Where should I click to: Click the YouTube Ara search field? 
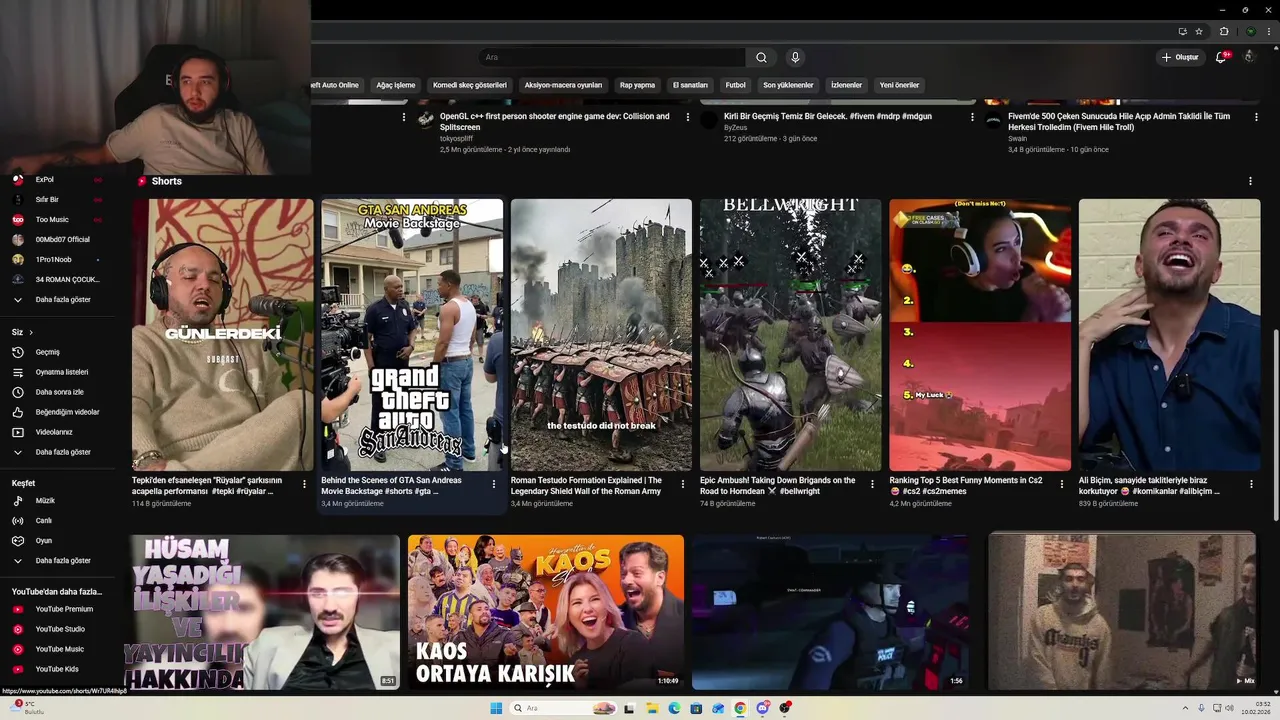click(x=611, y=57)
